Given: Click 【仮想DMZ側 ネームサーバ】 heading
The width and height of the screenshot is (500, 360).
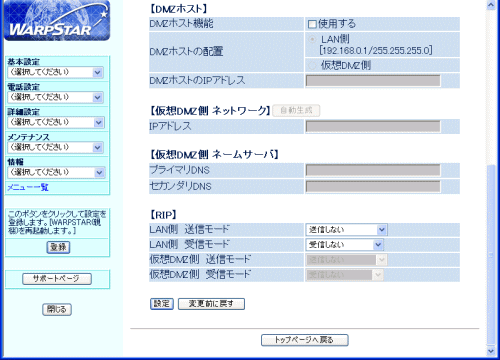Looking at the screenshot, I should coord(214,155).
